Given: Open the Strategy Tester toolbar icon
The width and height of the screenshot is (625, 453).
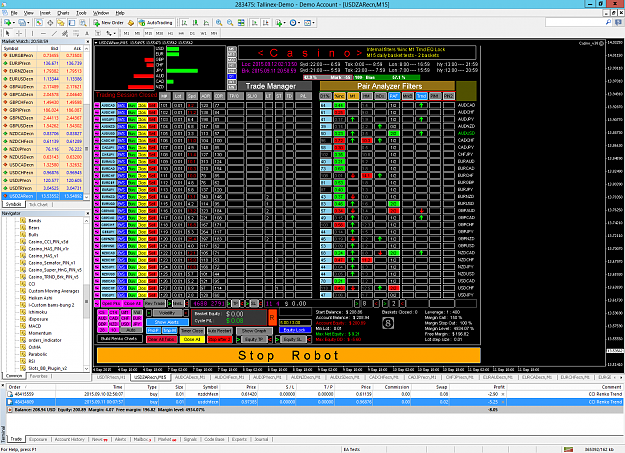Looking at the screenshot, I should click(83, 23).
